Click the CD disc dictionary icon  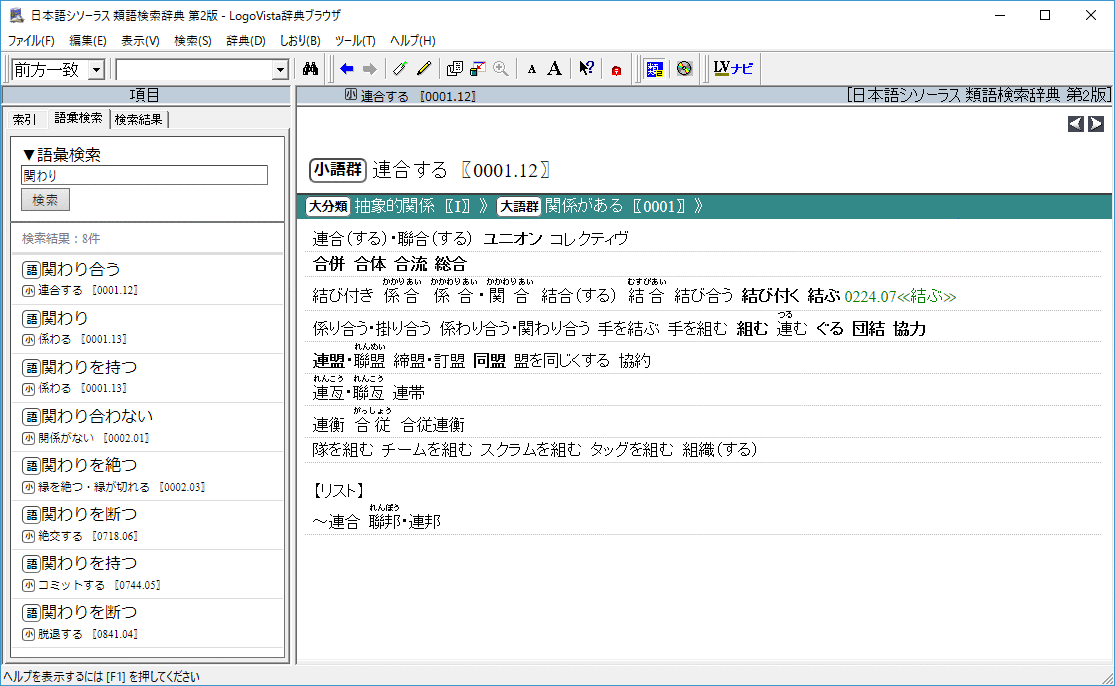684,69
